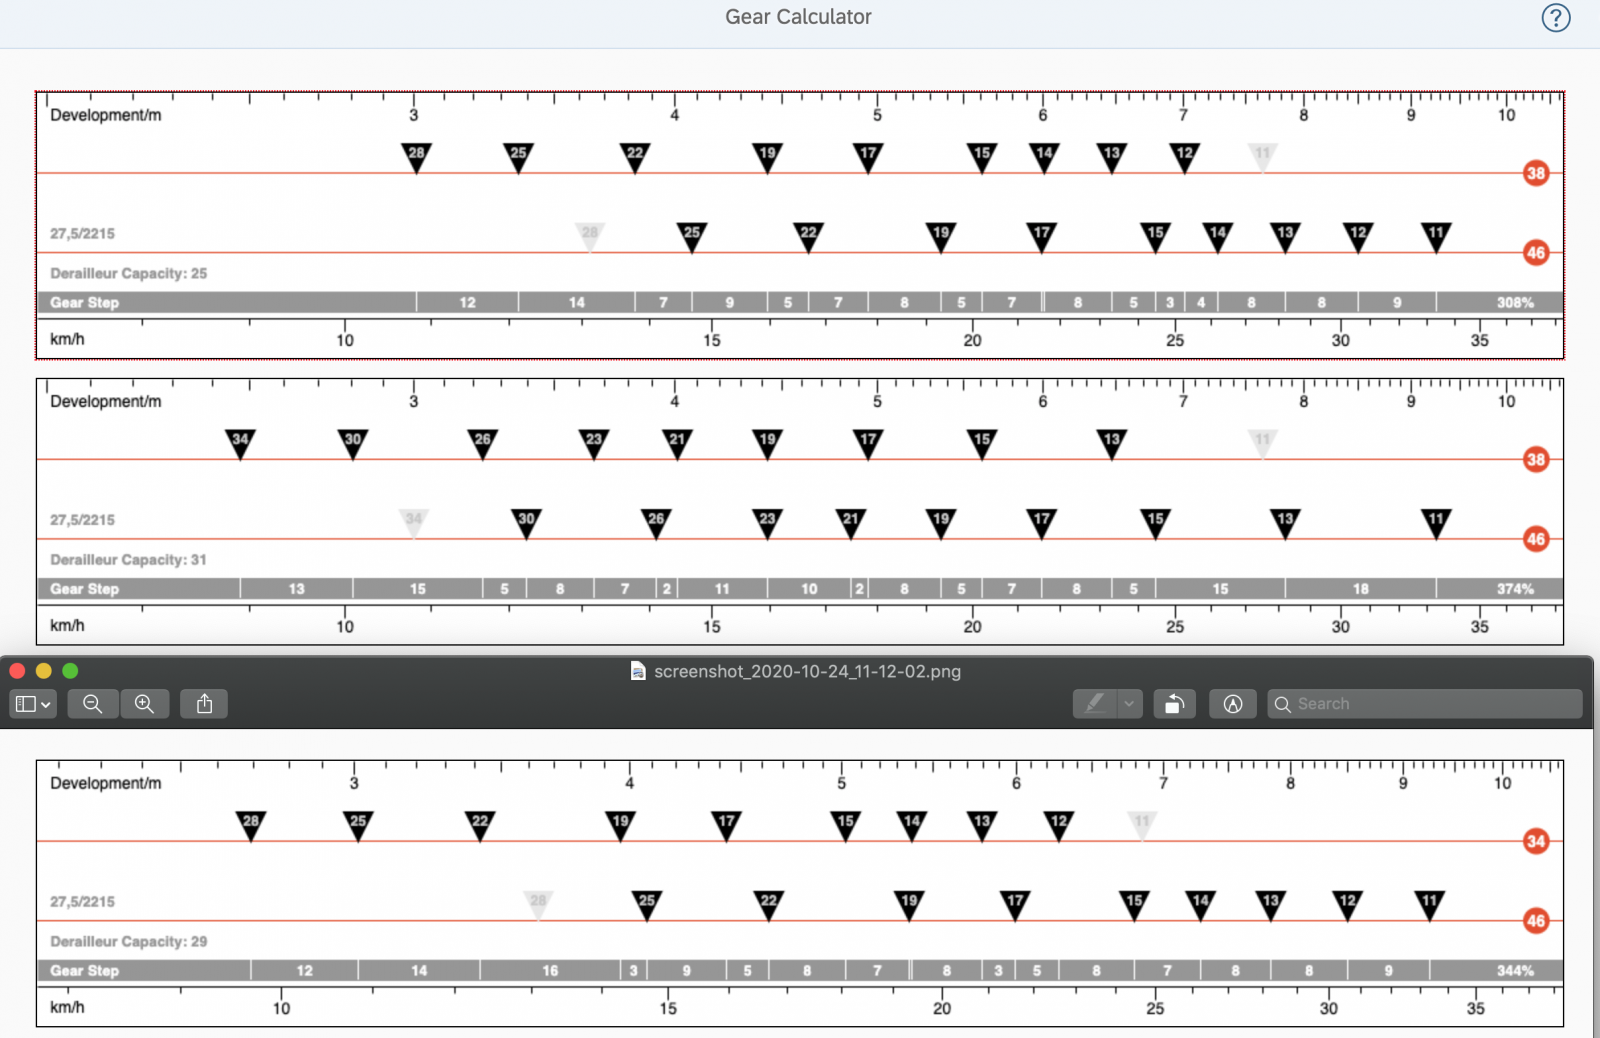Show the markup toolbar in Preview
This screenshot has height=1038, width=1600.
coord(1232,704)
